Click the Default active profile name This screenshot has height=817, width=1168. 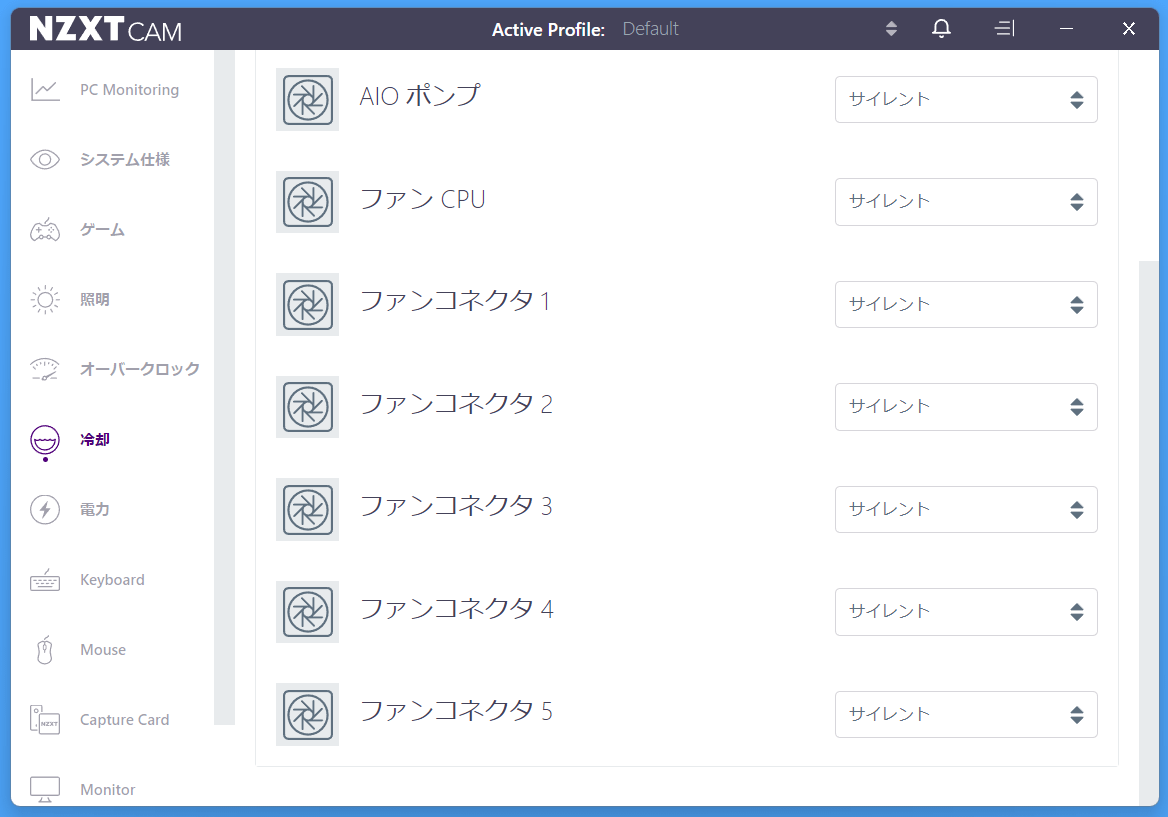click(650, 29)
